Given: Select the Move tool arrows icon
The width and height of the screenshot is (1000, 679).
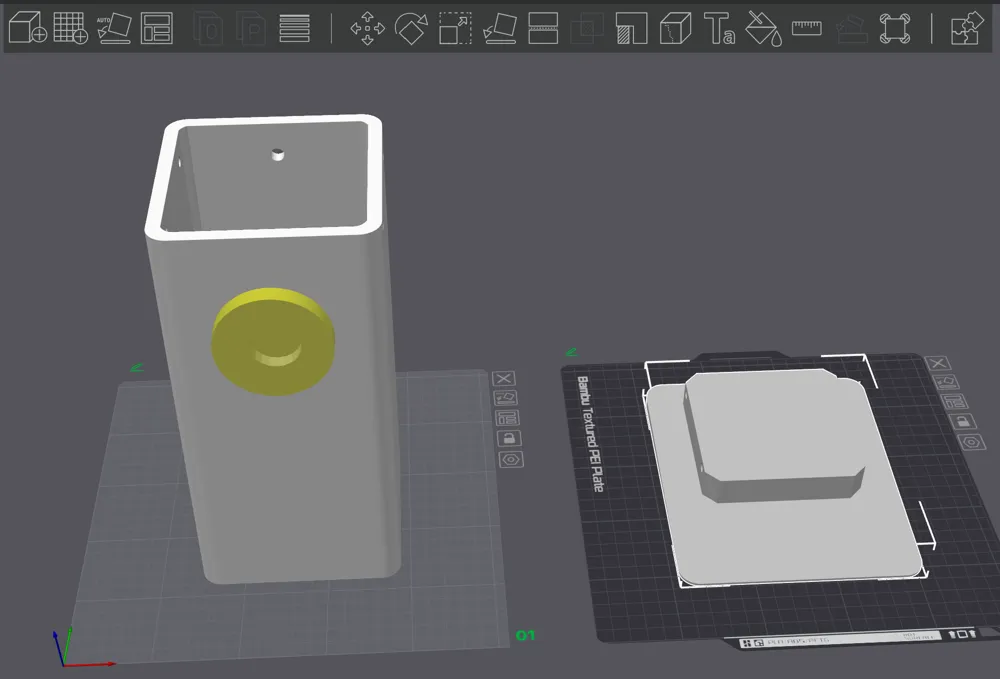Looking at the screenshot, I should [x=368, y=29].
